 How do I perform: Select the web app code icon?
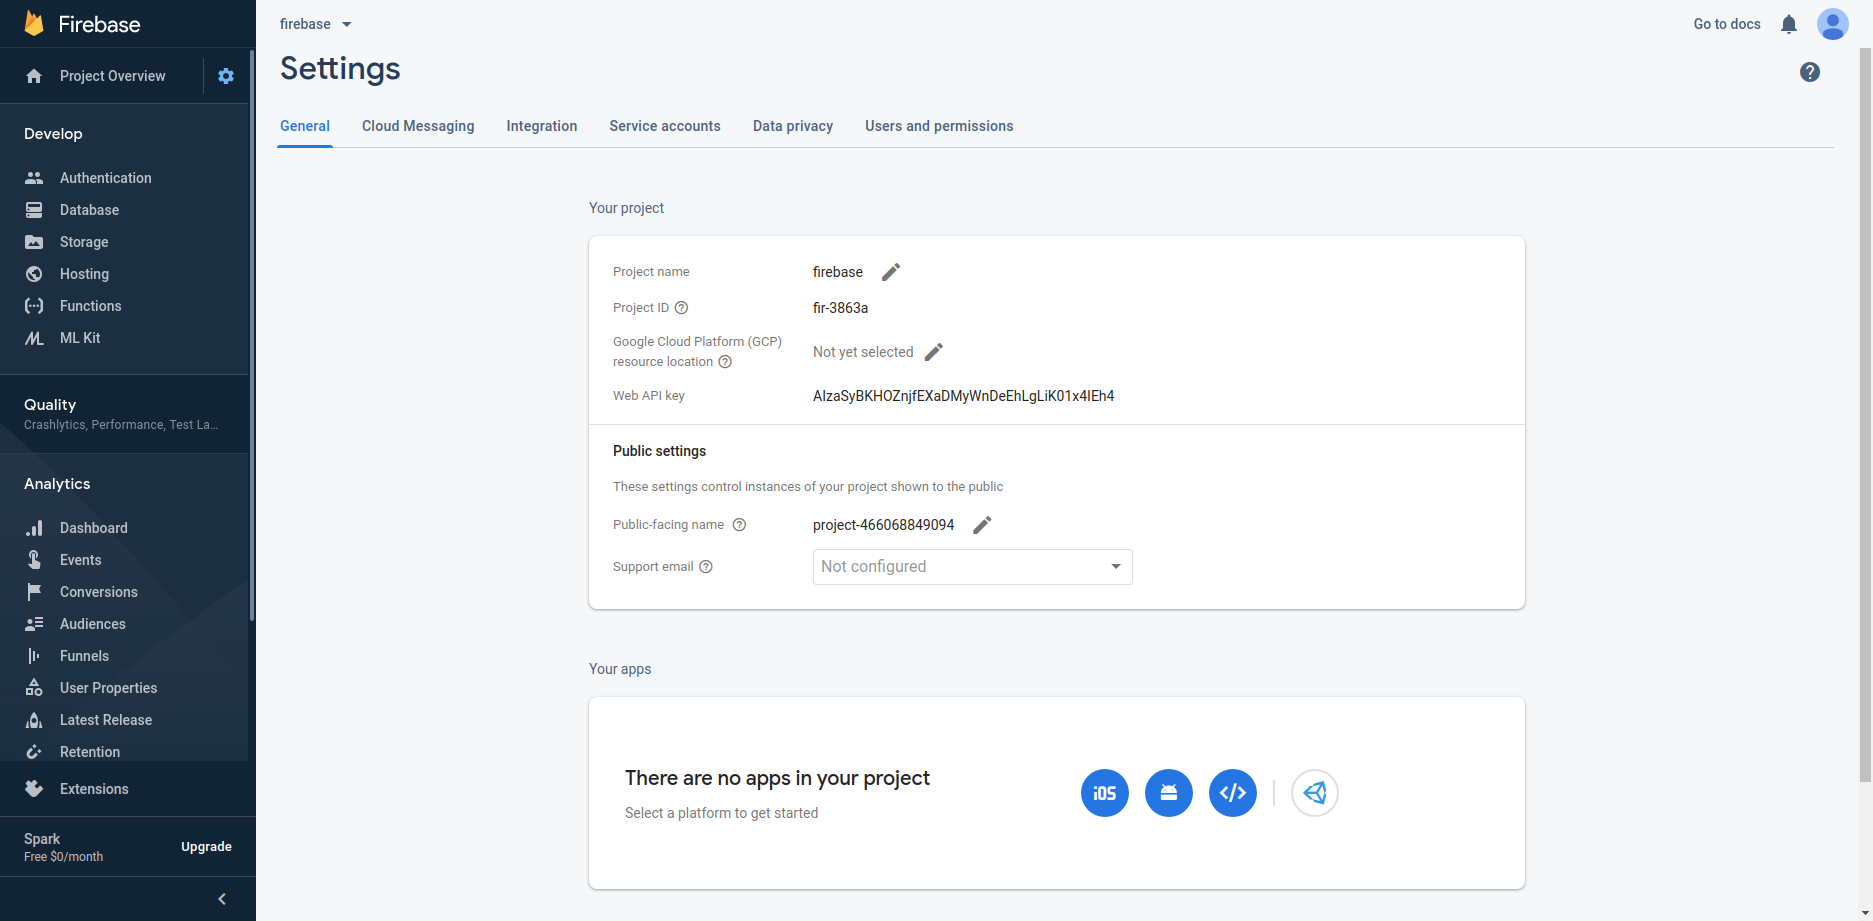tap(1232, 793)
